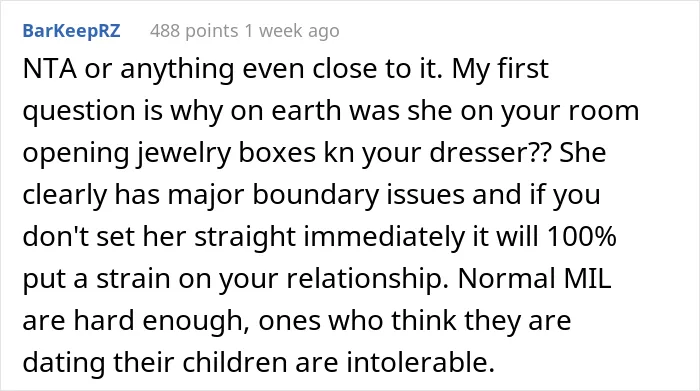Click the word 'clearly' in the comment
The height and width of the screenshot is (391, 700).
[x=65, y=196]
